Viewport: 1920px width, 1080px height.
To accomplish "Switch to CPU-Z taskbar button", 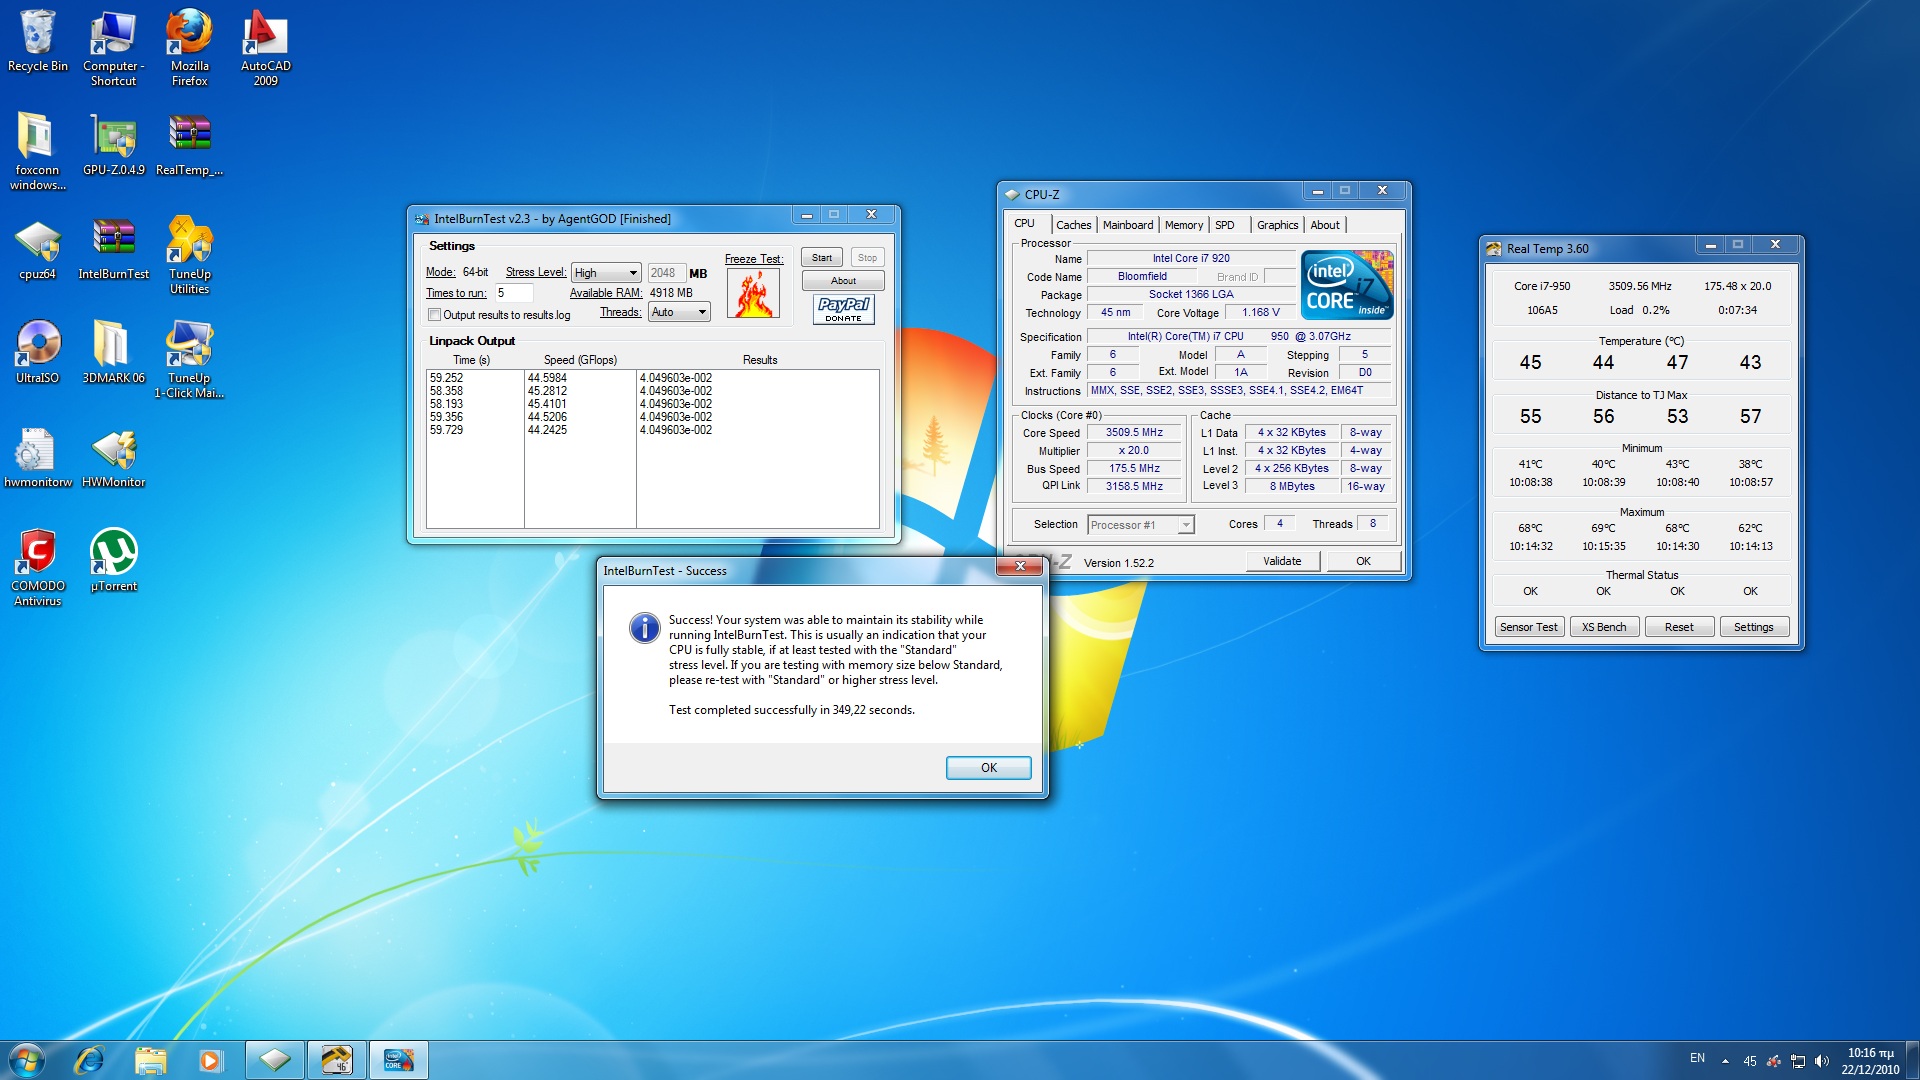I will (274, 1060).
